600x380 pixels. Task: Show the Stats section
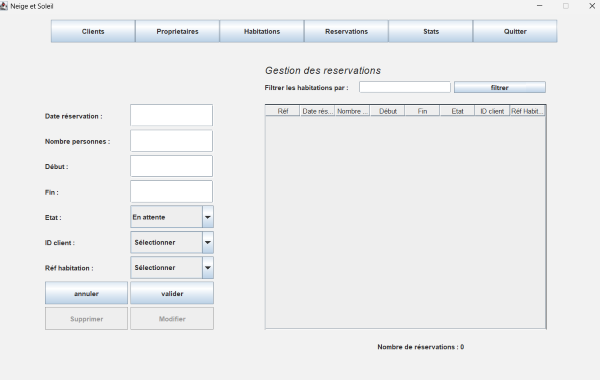pyautogui.click(x=431, y=31)
